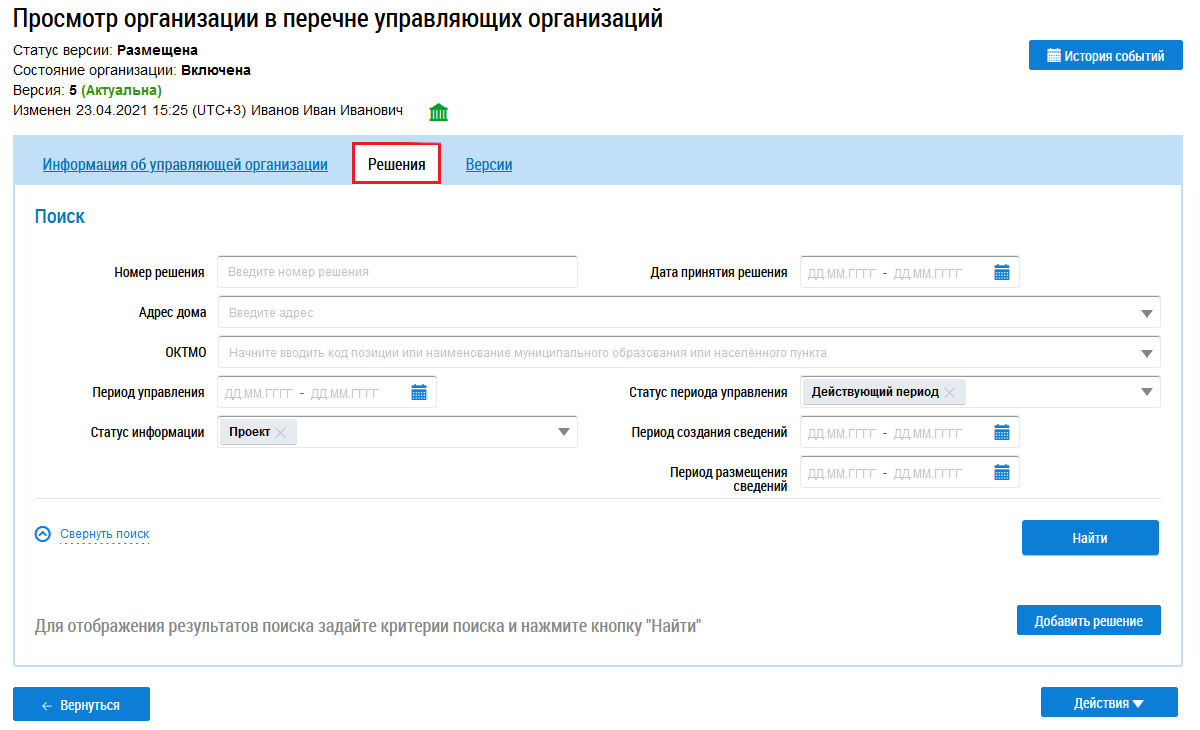Click the Добавить решение button
Image resolution: width=1200 pixels, height=730 pixels.
point(1089,621)
